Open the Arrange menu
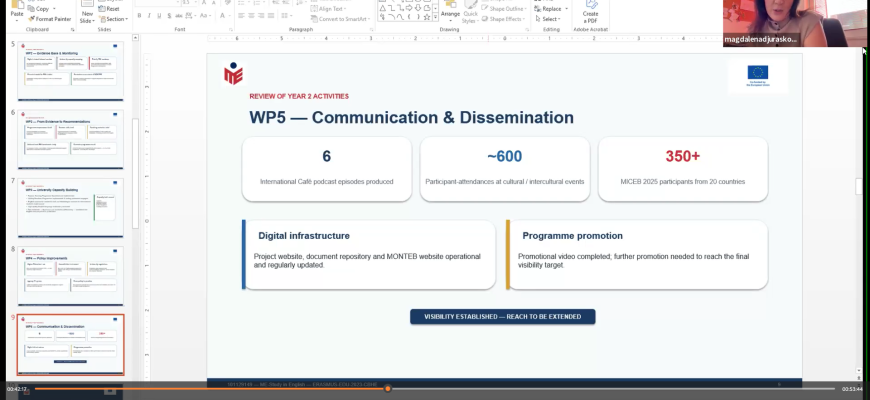 pos(451,12)
